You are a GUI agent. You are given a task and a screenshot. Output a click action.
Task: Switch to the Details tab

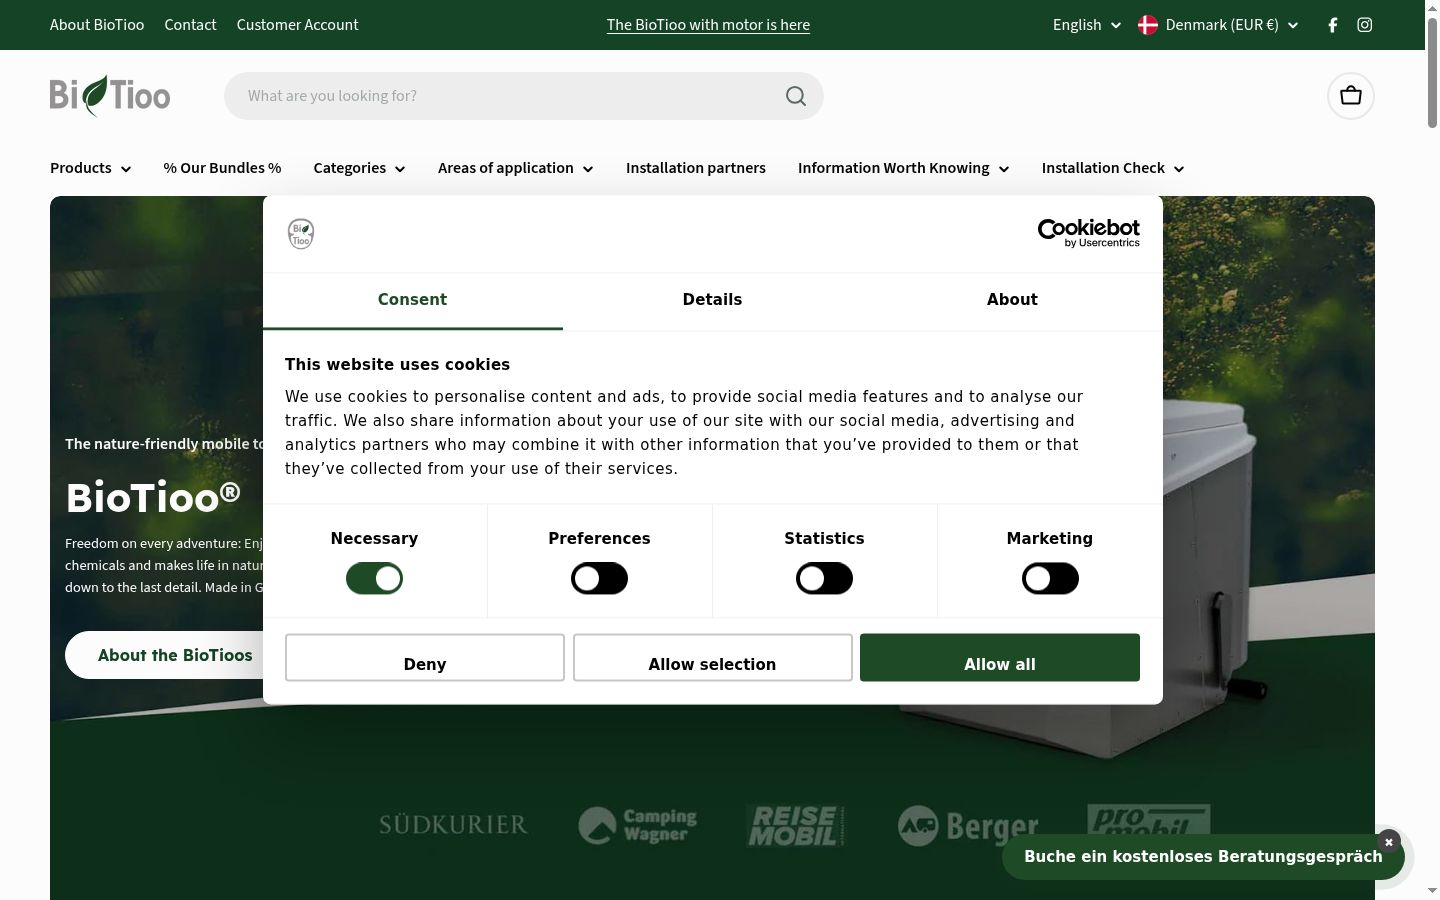click(712, 300)
